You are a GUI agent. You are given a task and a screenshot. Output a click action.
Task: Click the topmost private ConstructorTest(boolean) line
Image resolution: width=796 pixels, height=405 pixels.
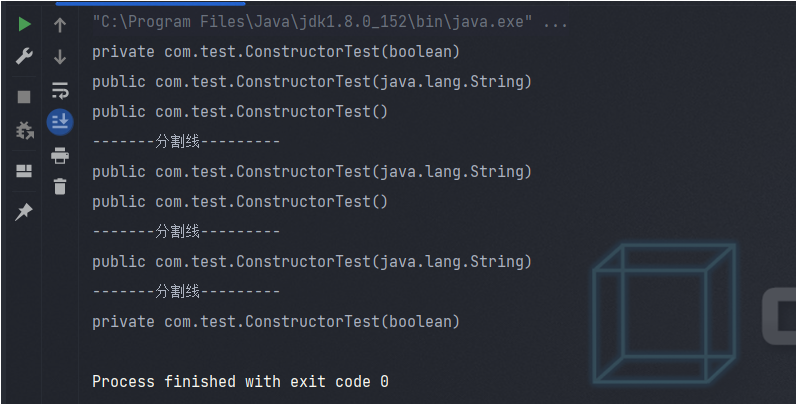[x=275, y=51]
